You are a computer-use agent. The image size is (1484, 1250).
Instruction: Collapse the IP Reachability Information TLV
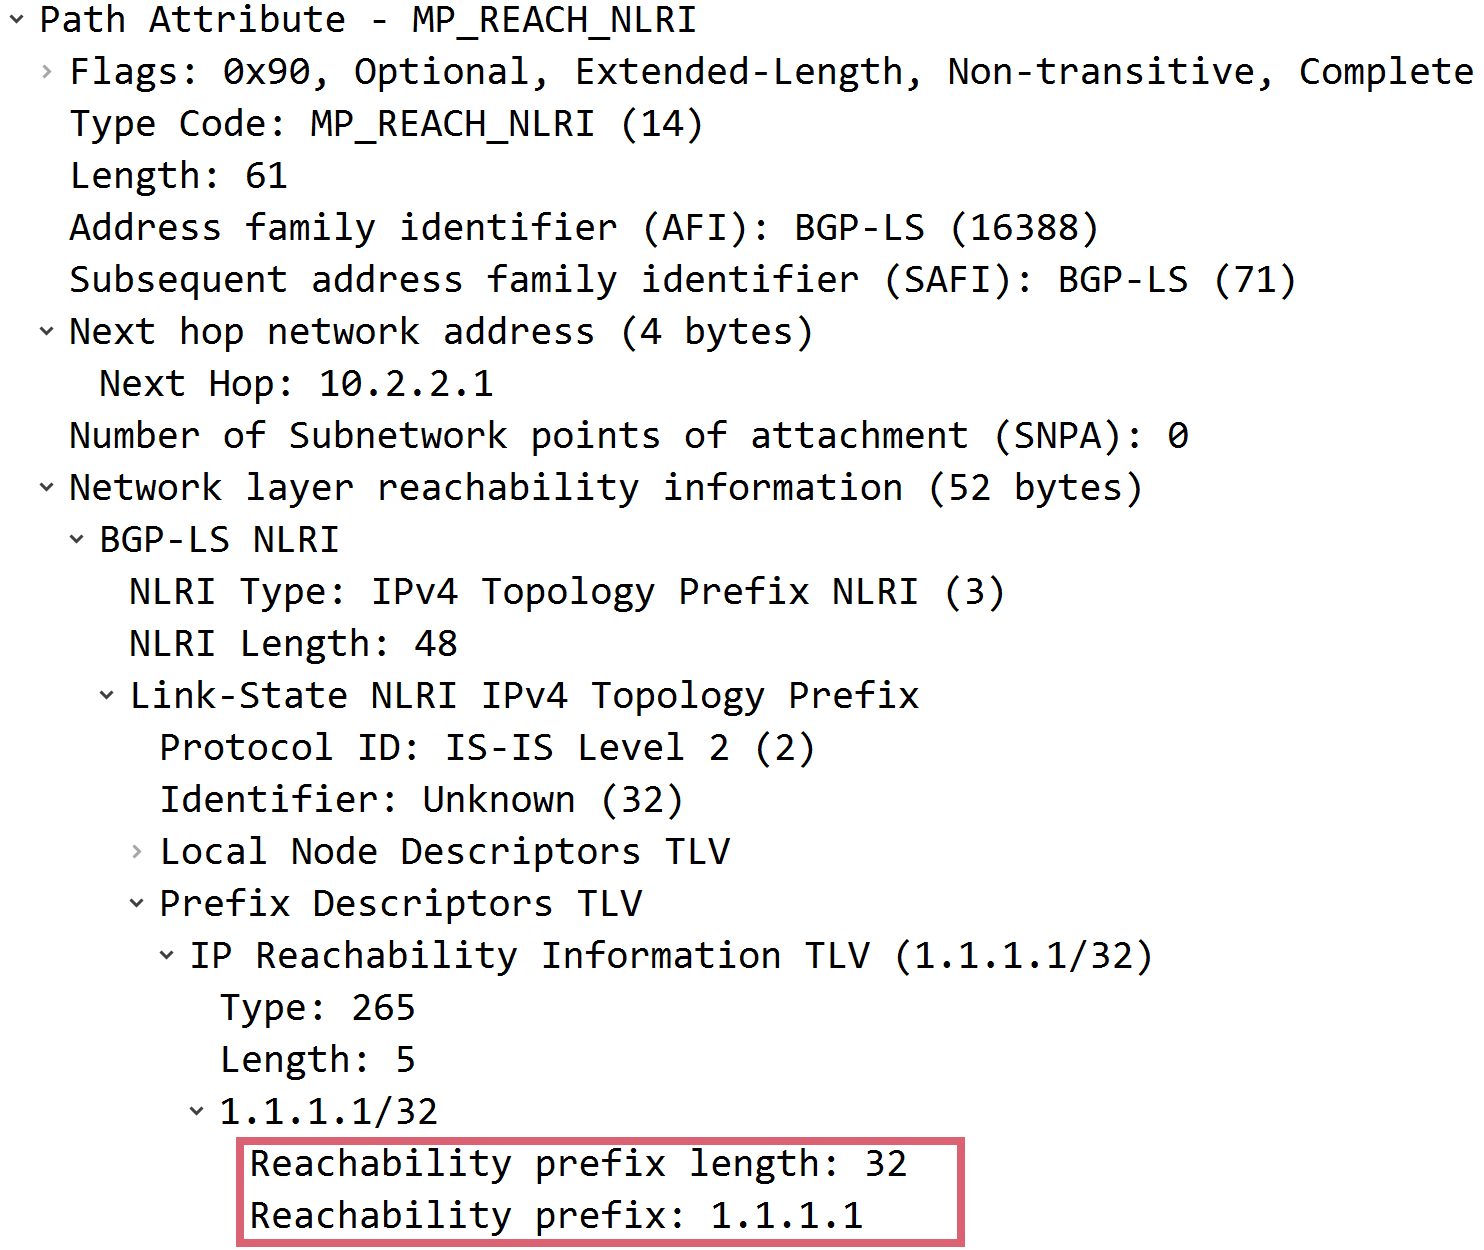166,955
